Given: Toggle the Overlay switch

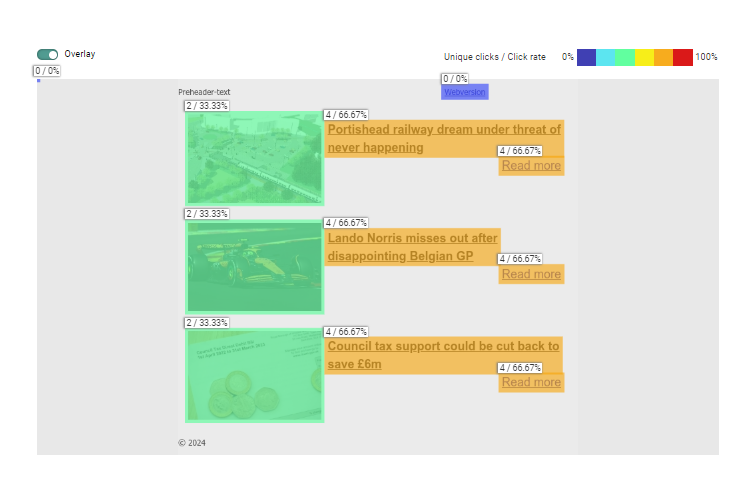Looking at the screenshot, I should [x=47, y=54].
